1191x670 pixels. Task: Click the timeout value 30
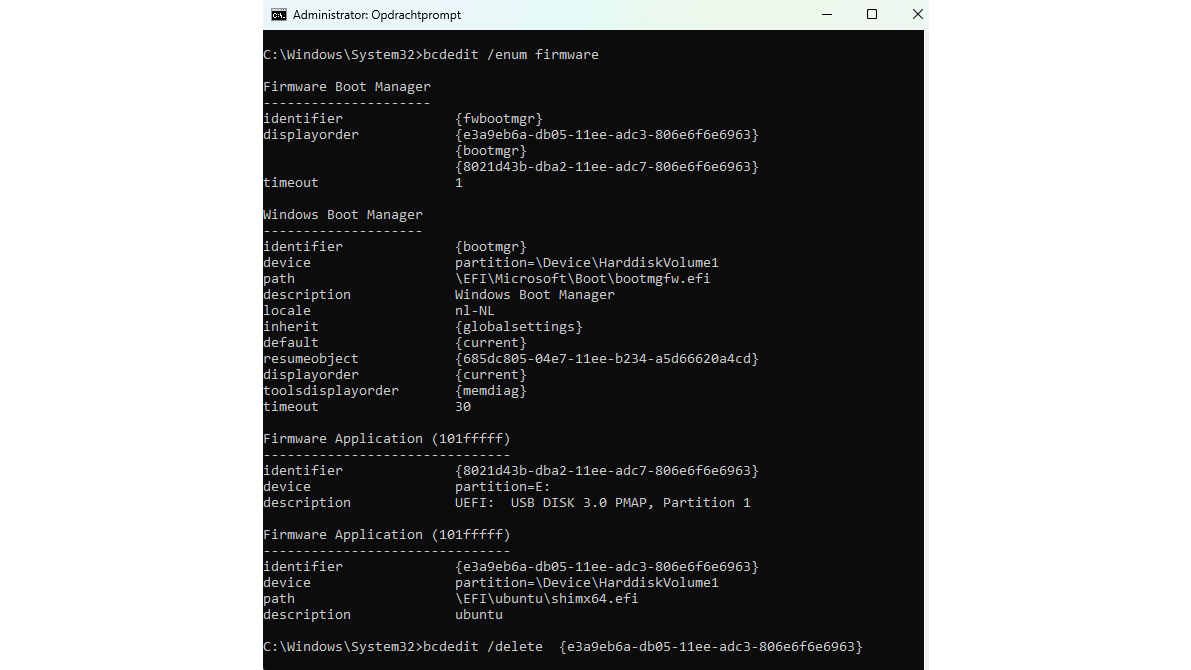pyautogui.click(x=462, y=406)
